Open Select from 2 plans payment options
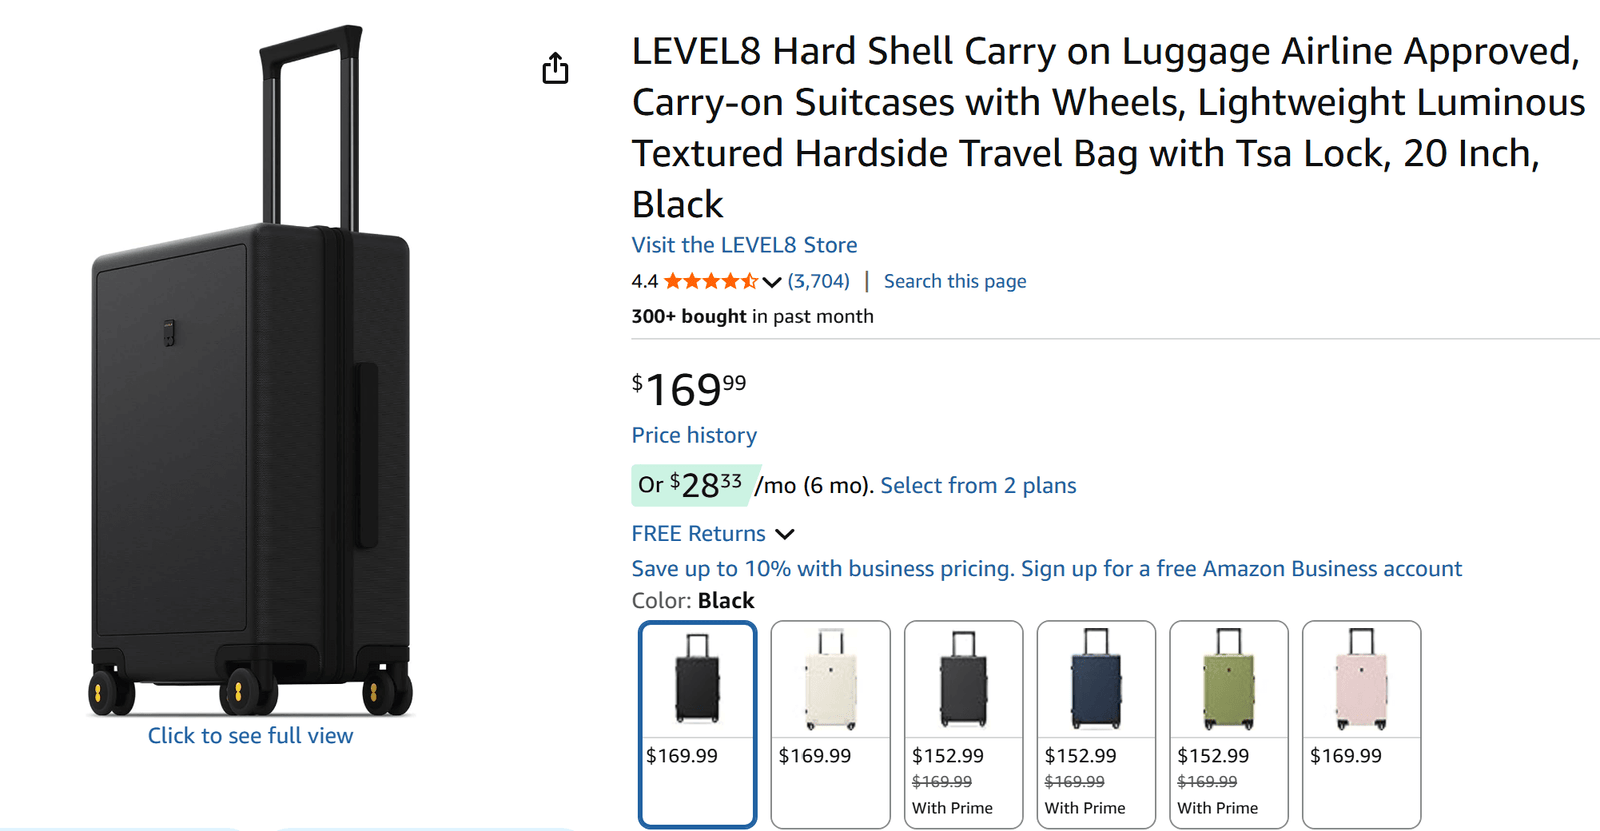This screenshot has width=1600, height=831. pyautogui.click(x=977, y=485)
